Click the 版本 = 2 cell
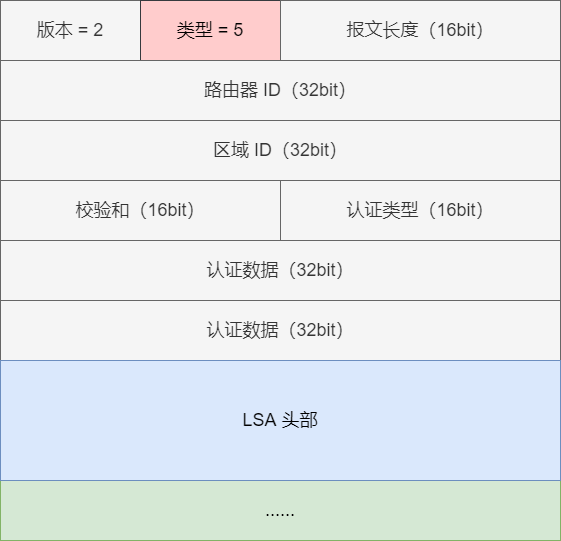The image size is (561, 541). coord(70,30)
